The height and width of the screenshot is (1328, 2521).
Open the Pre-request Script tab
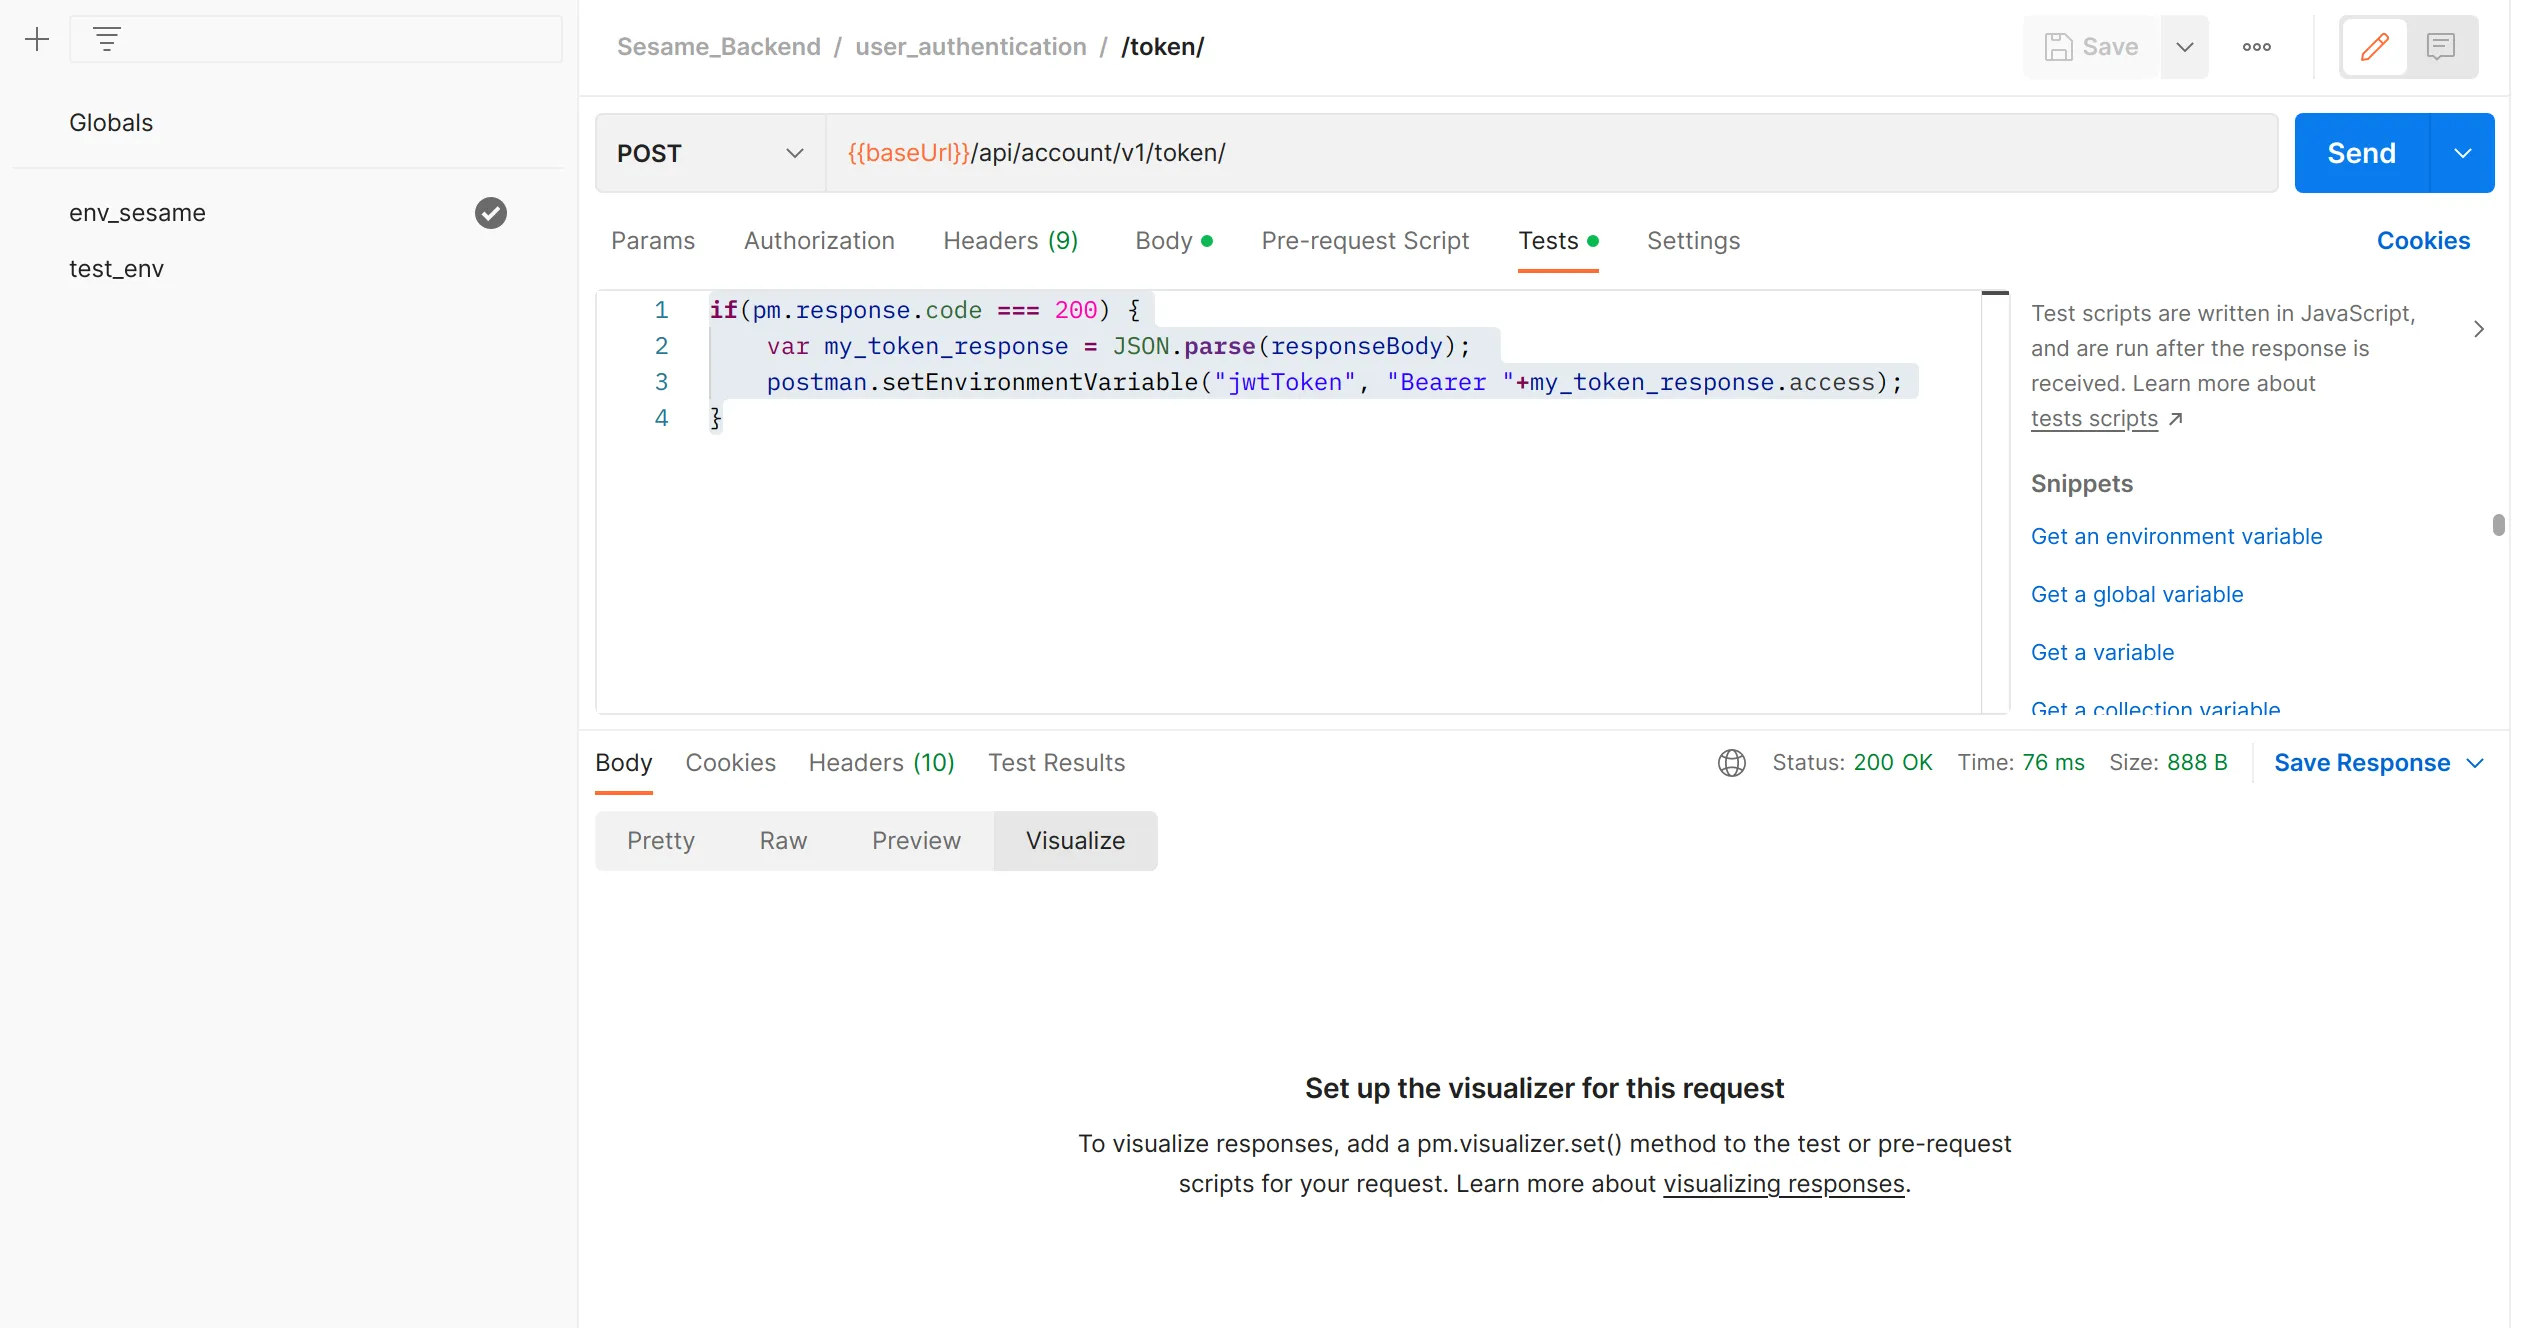1364,241
